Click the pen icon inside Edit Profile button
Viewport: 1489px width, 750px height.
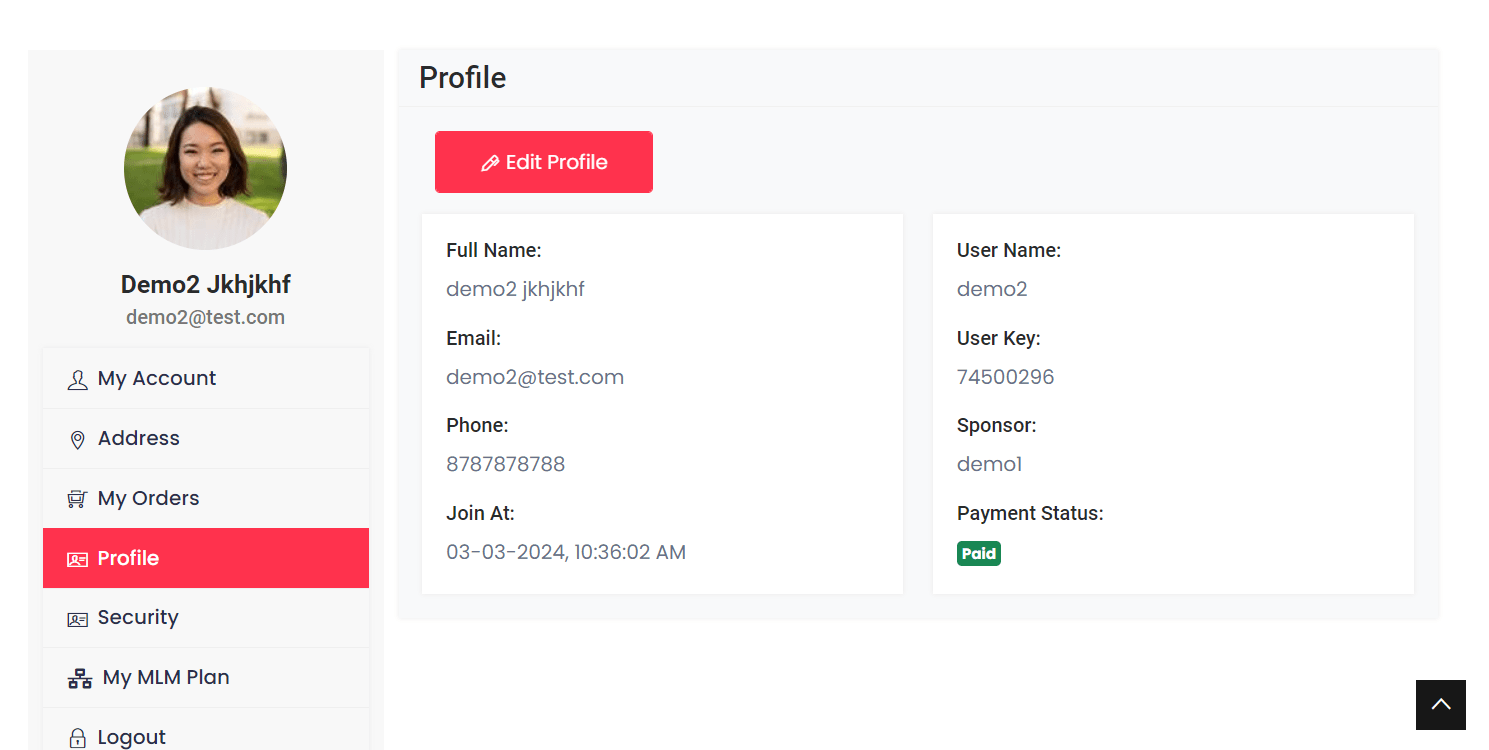490,162
